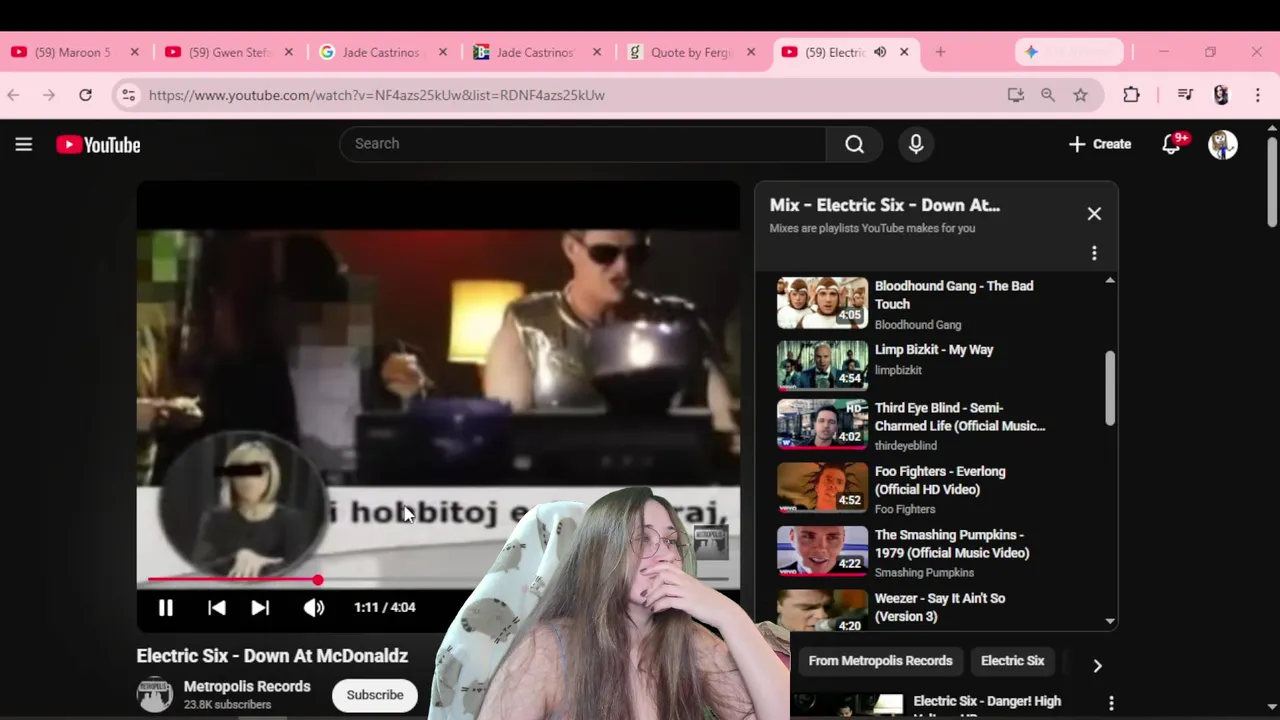Open YouTube notifications bell
The image size is (1280, 720).
pos(1172,144)
